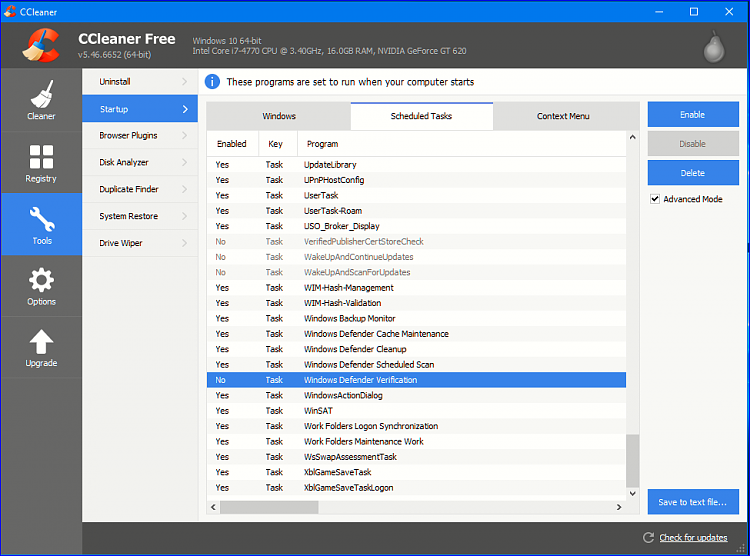The height and width of the screenshot is (556, 750).
Task: Select the WIM-Hash-Management task row
Action: click(416, 288)
